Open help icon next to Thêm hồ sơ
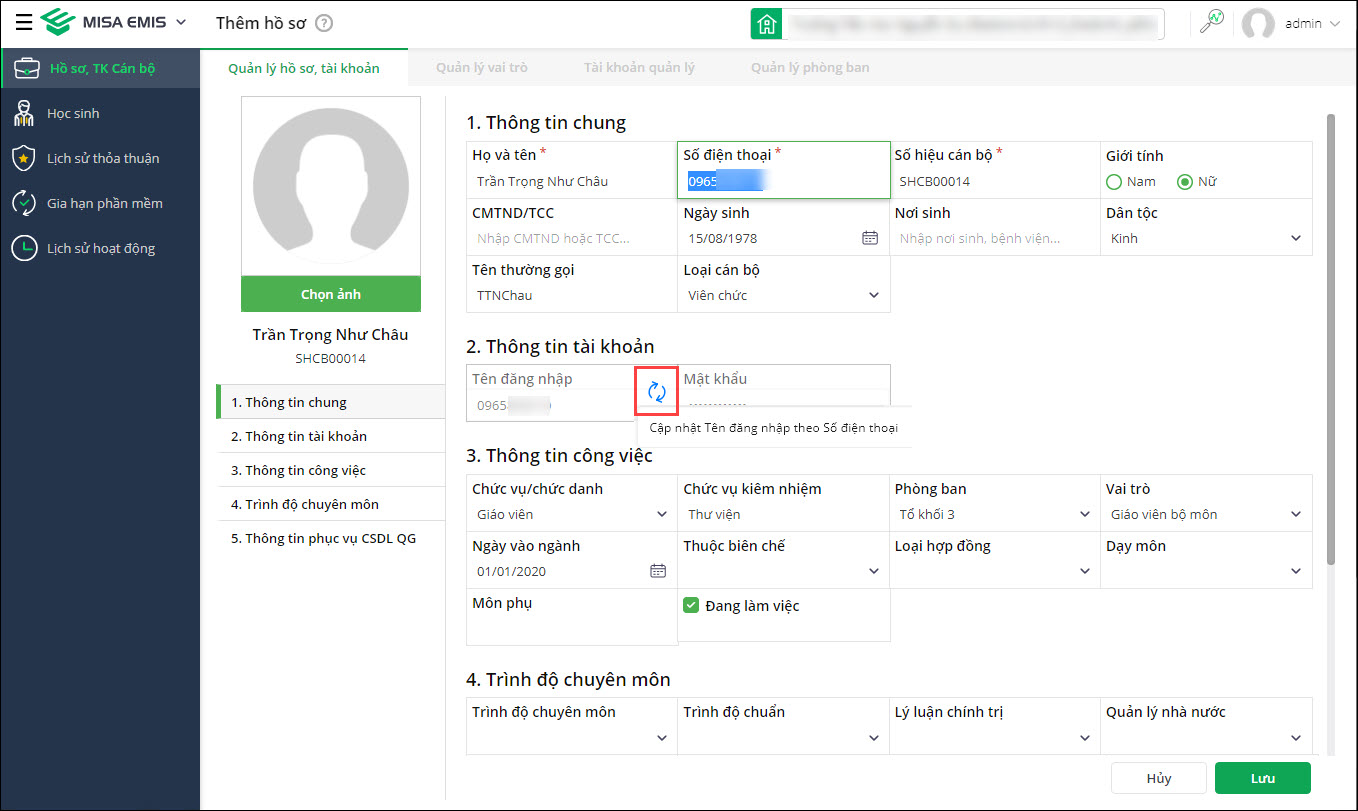The width and height of the screenshot is (1358, 811). (324, 23)
